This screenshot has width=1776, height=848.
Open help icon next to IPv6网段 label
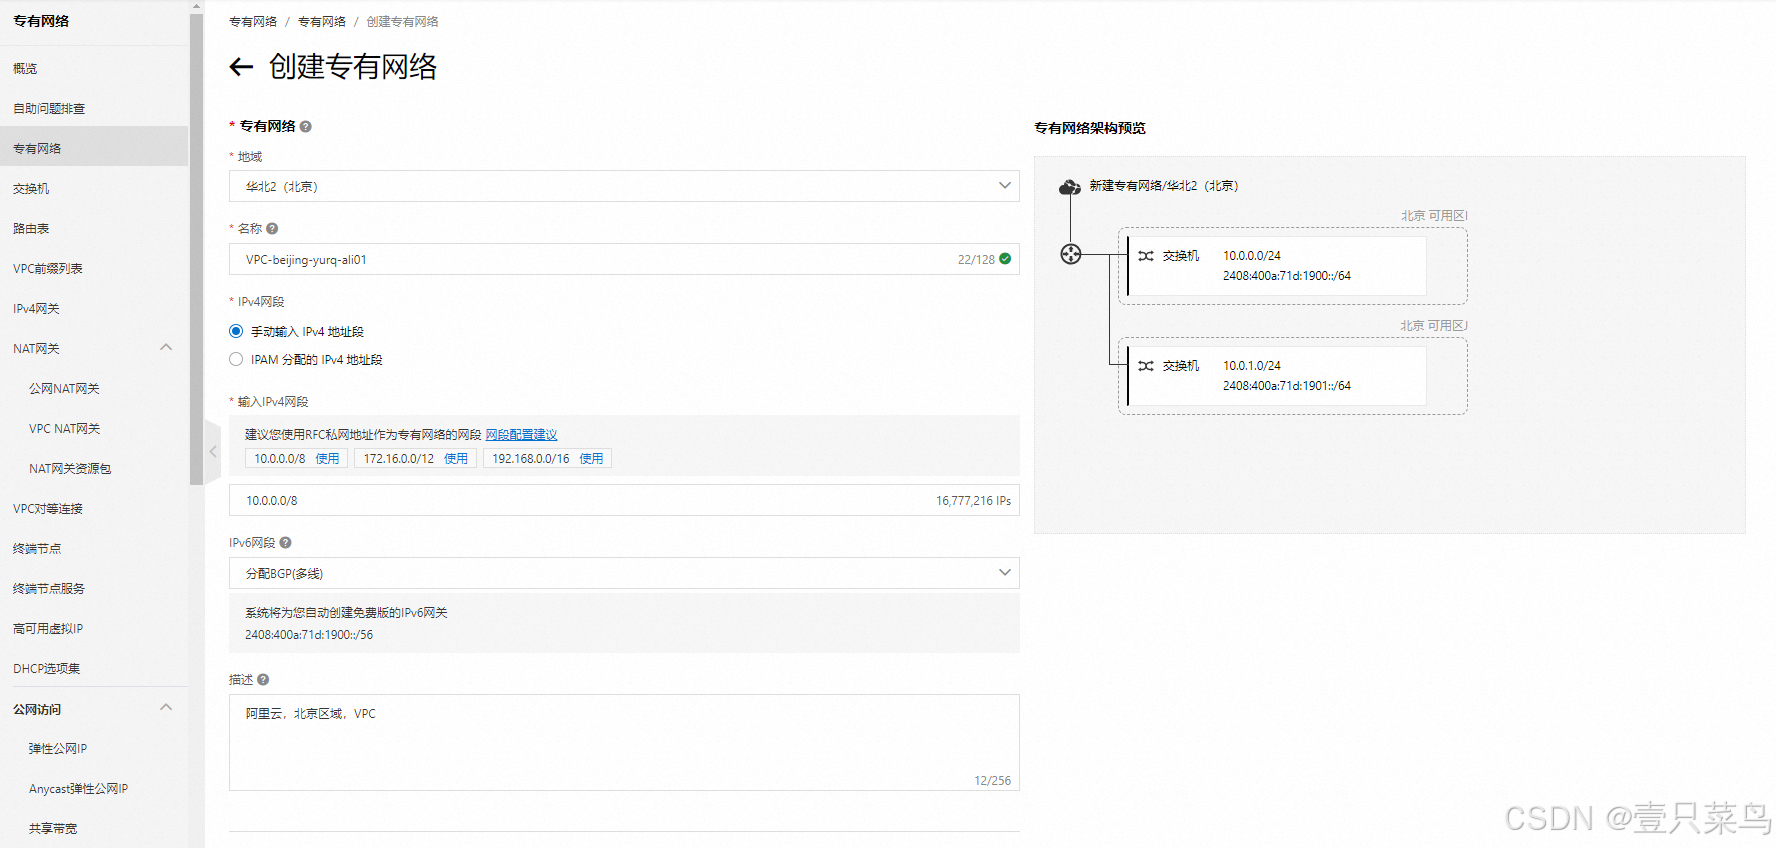285,543
